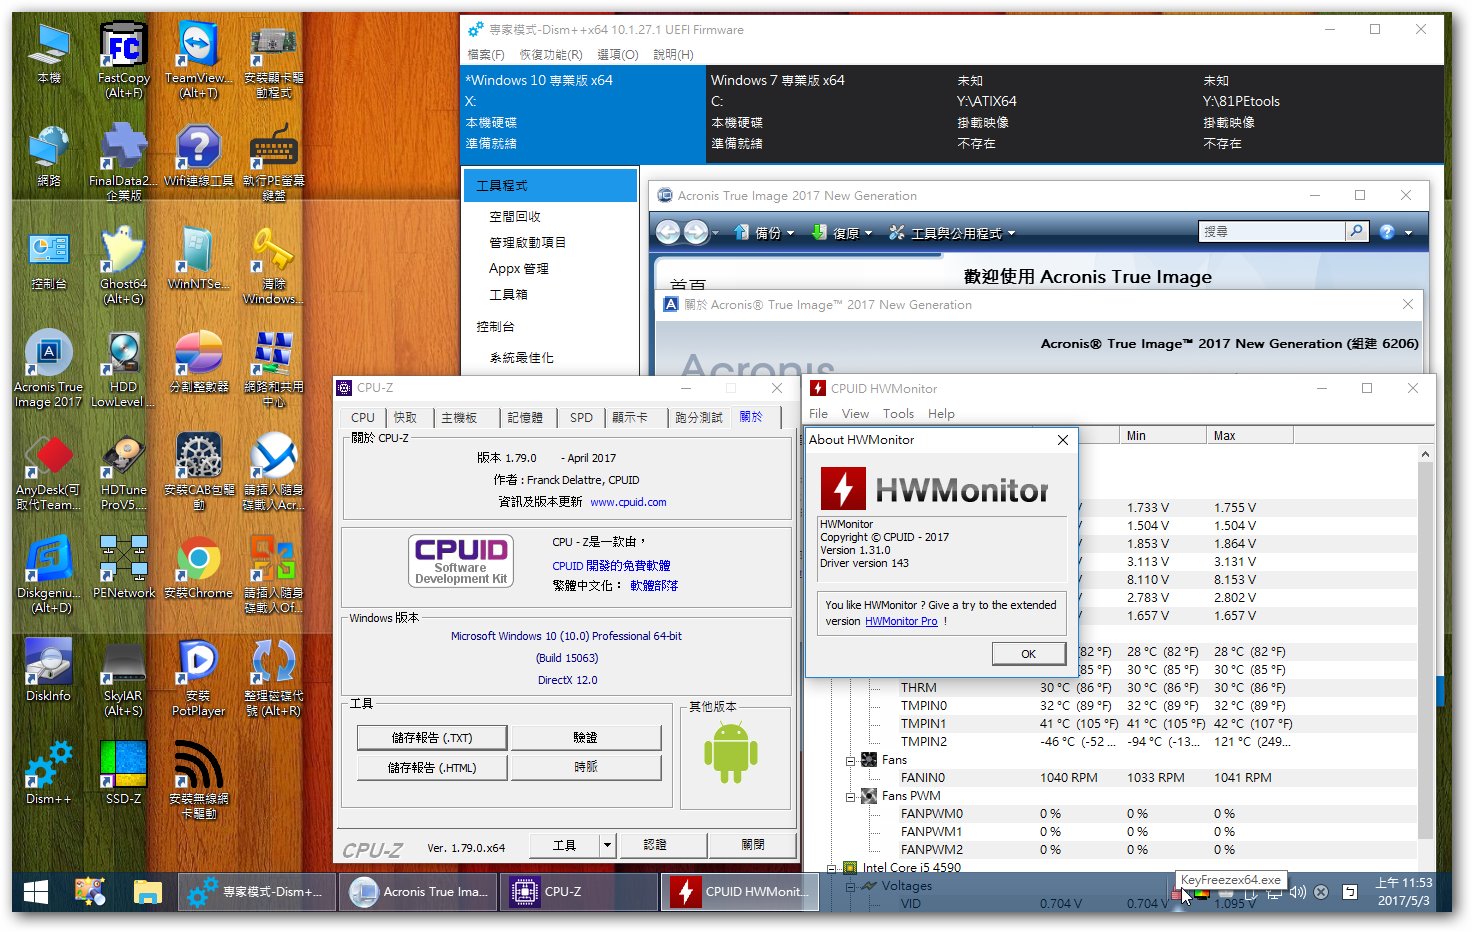The image size is (1472, 932).
Task: Click the 軟體部落 translator link
Action: click(654, 586)
